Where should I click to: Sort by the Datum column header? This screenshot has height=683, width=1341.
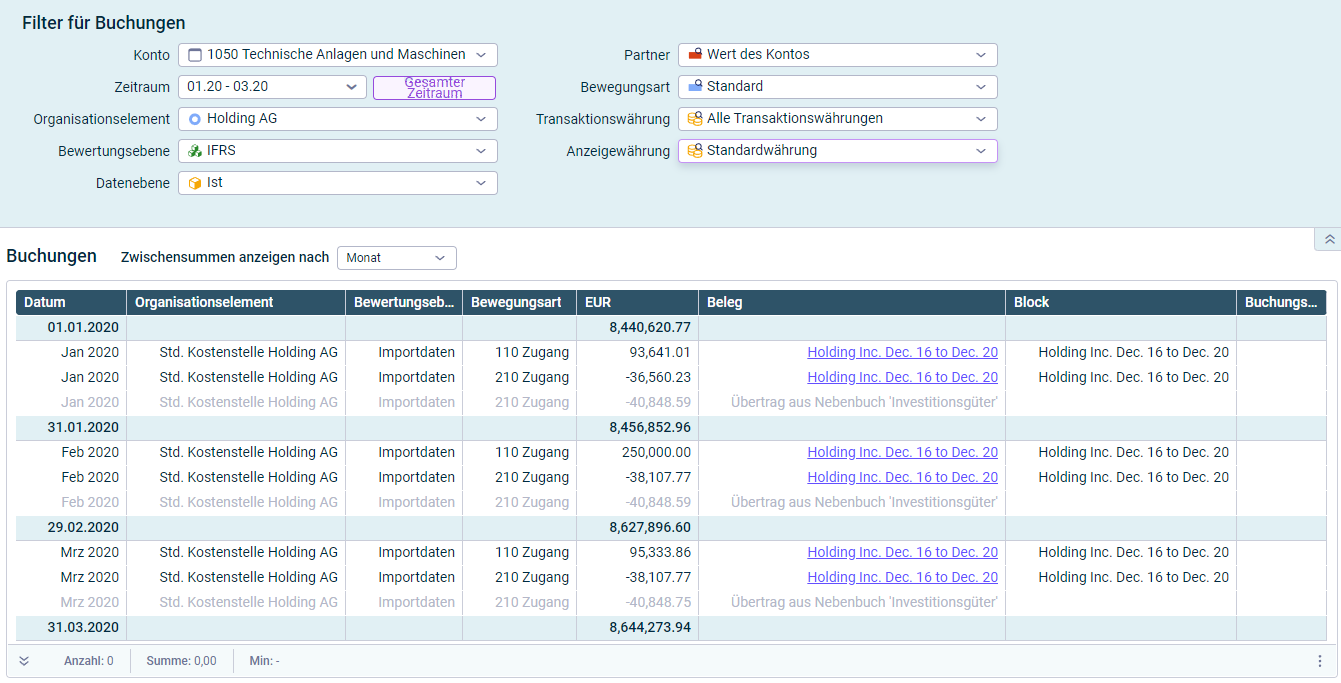tap(71, 302)
